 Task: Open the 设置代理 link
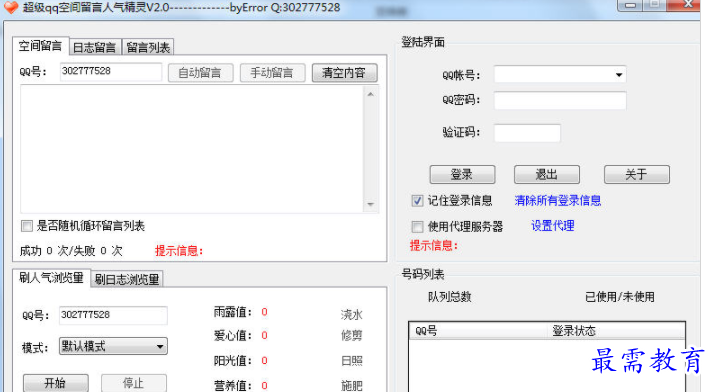point(552,226)
